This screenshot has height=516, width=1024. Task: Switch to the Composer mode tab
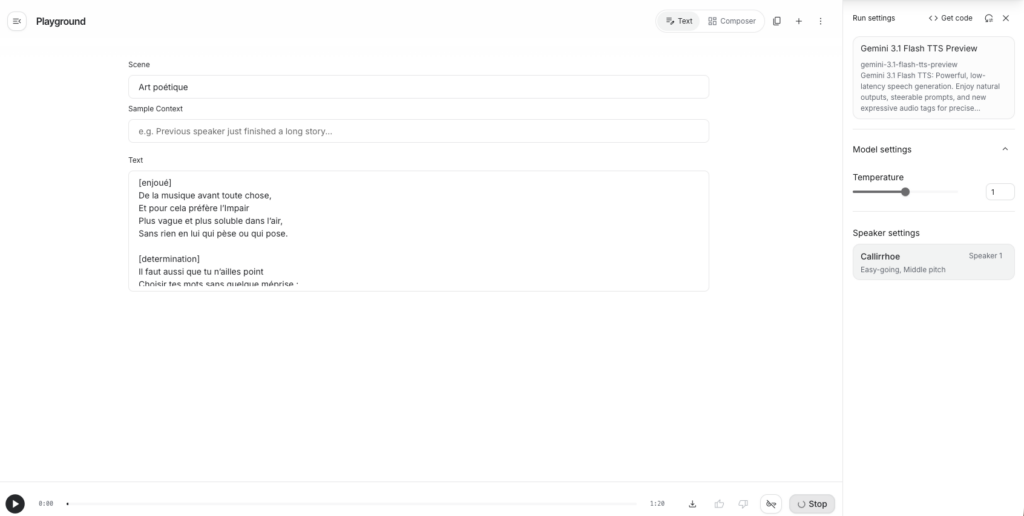[x=732, y=21]
